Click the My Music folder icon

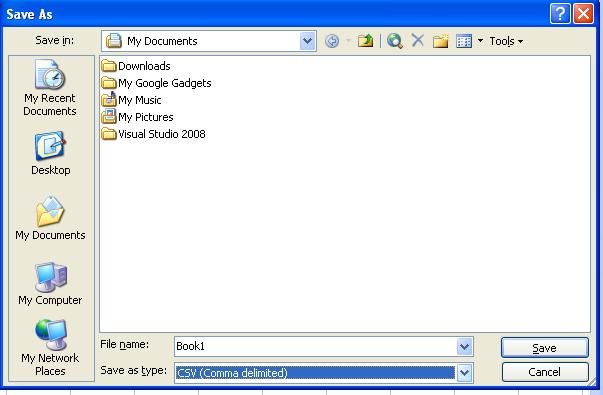[109, 99]
